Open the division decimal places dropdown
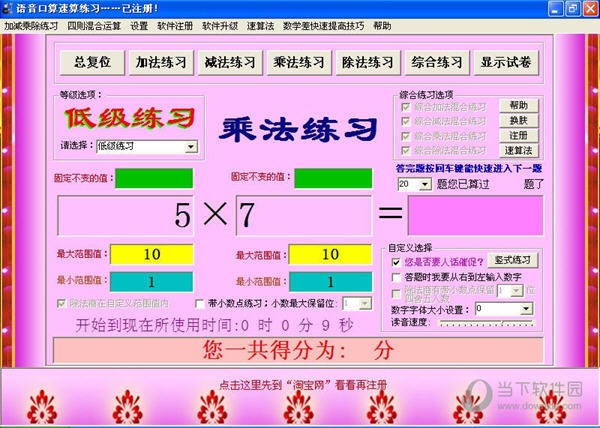 [516, 291]
